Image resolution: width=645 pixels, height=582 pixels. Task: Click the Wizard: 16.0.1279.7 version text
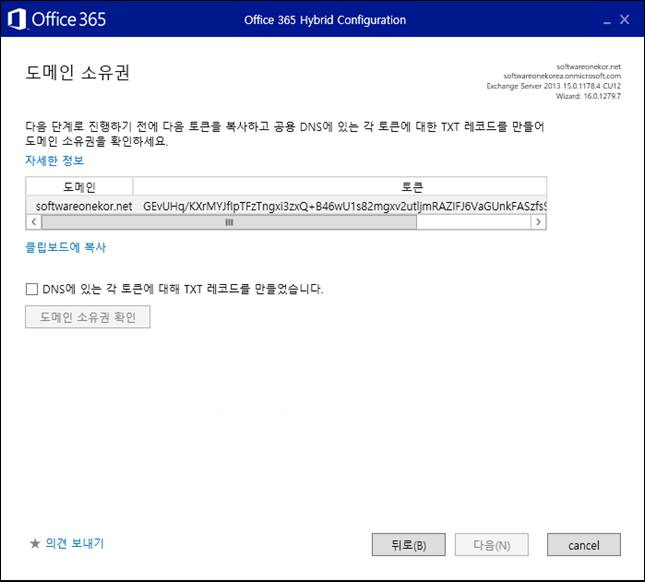(588, 96)
